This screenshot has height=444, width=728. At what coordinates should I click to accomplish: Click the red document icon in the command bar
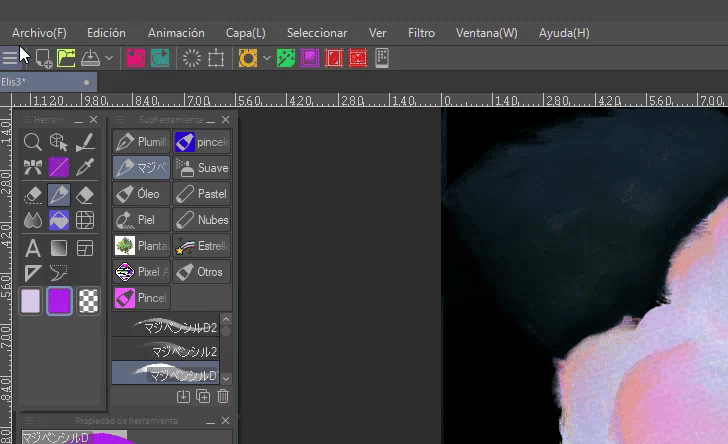pos(334,58)
